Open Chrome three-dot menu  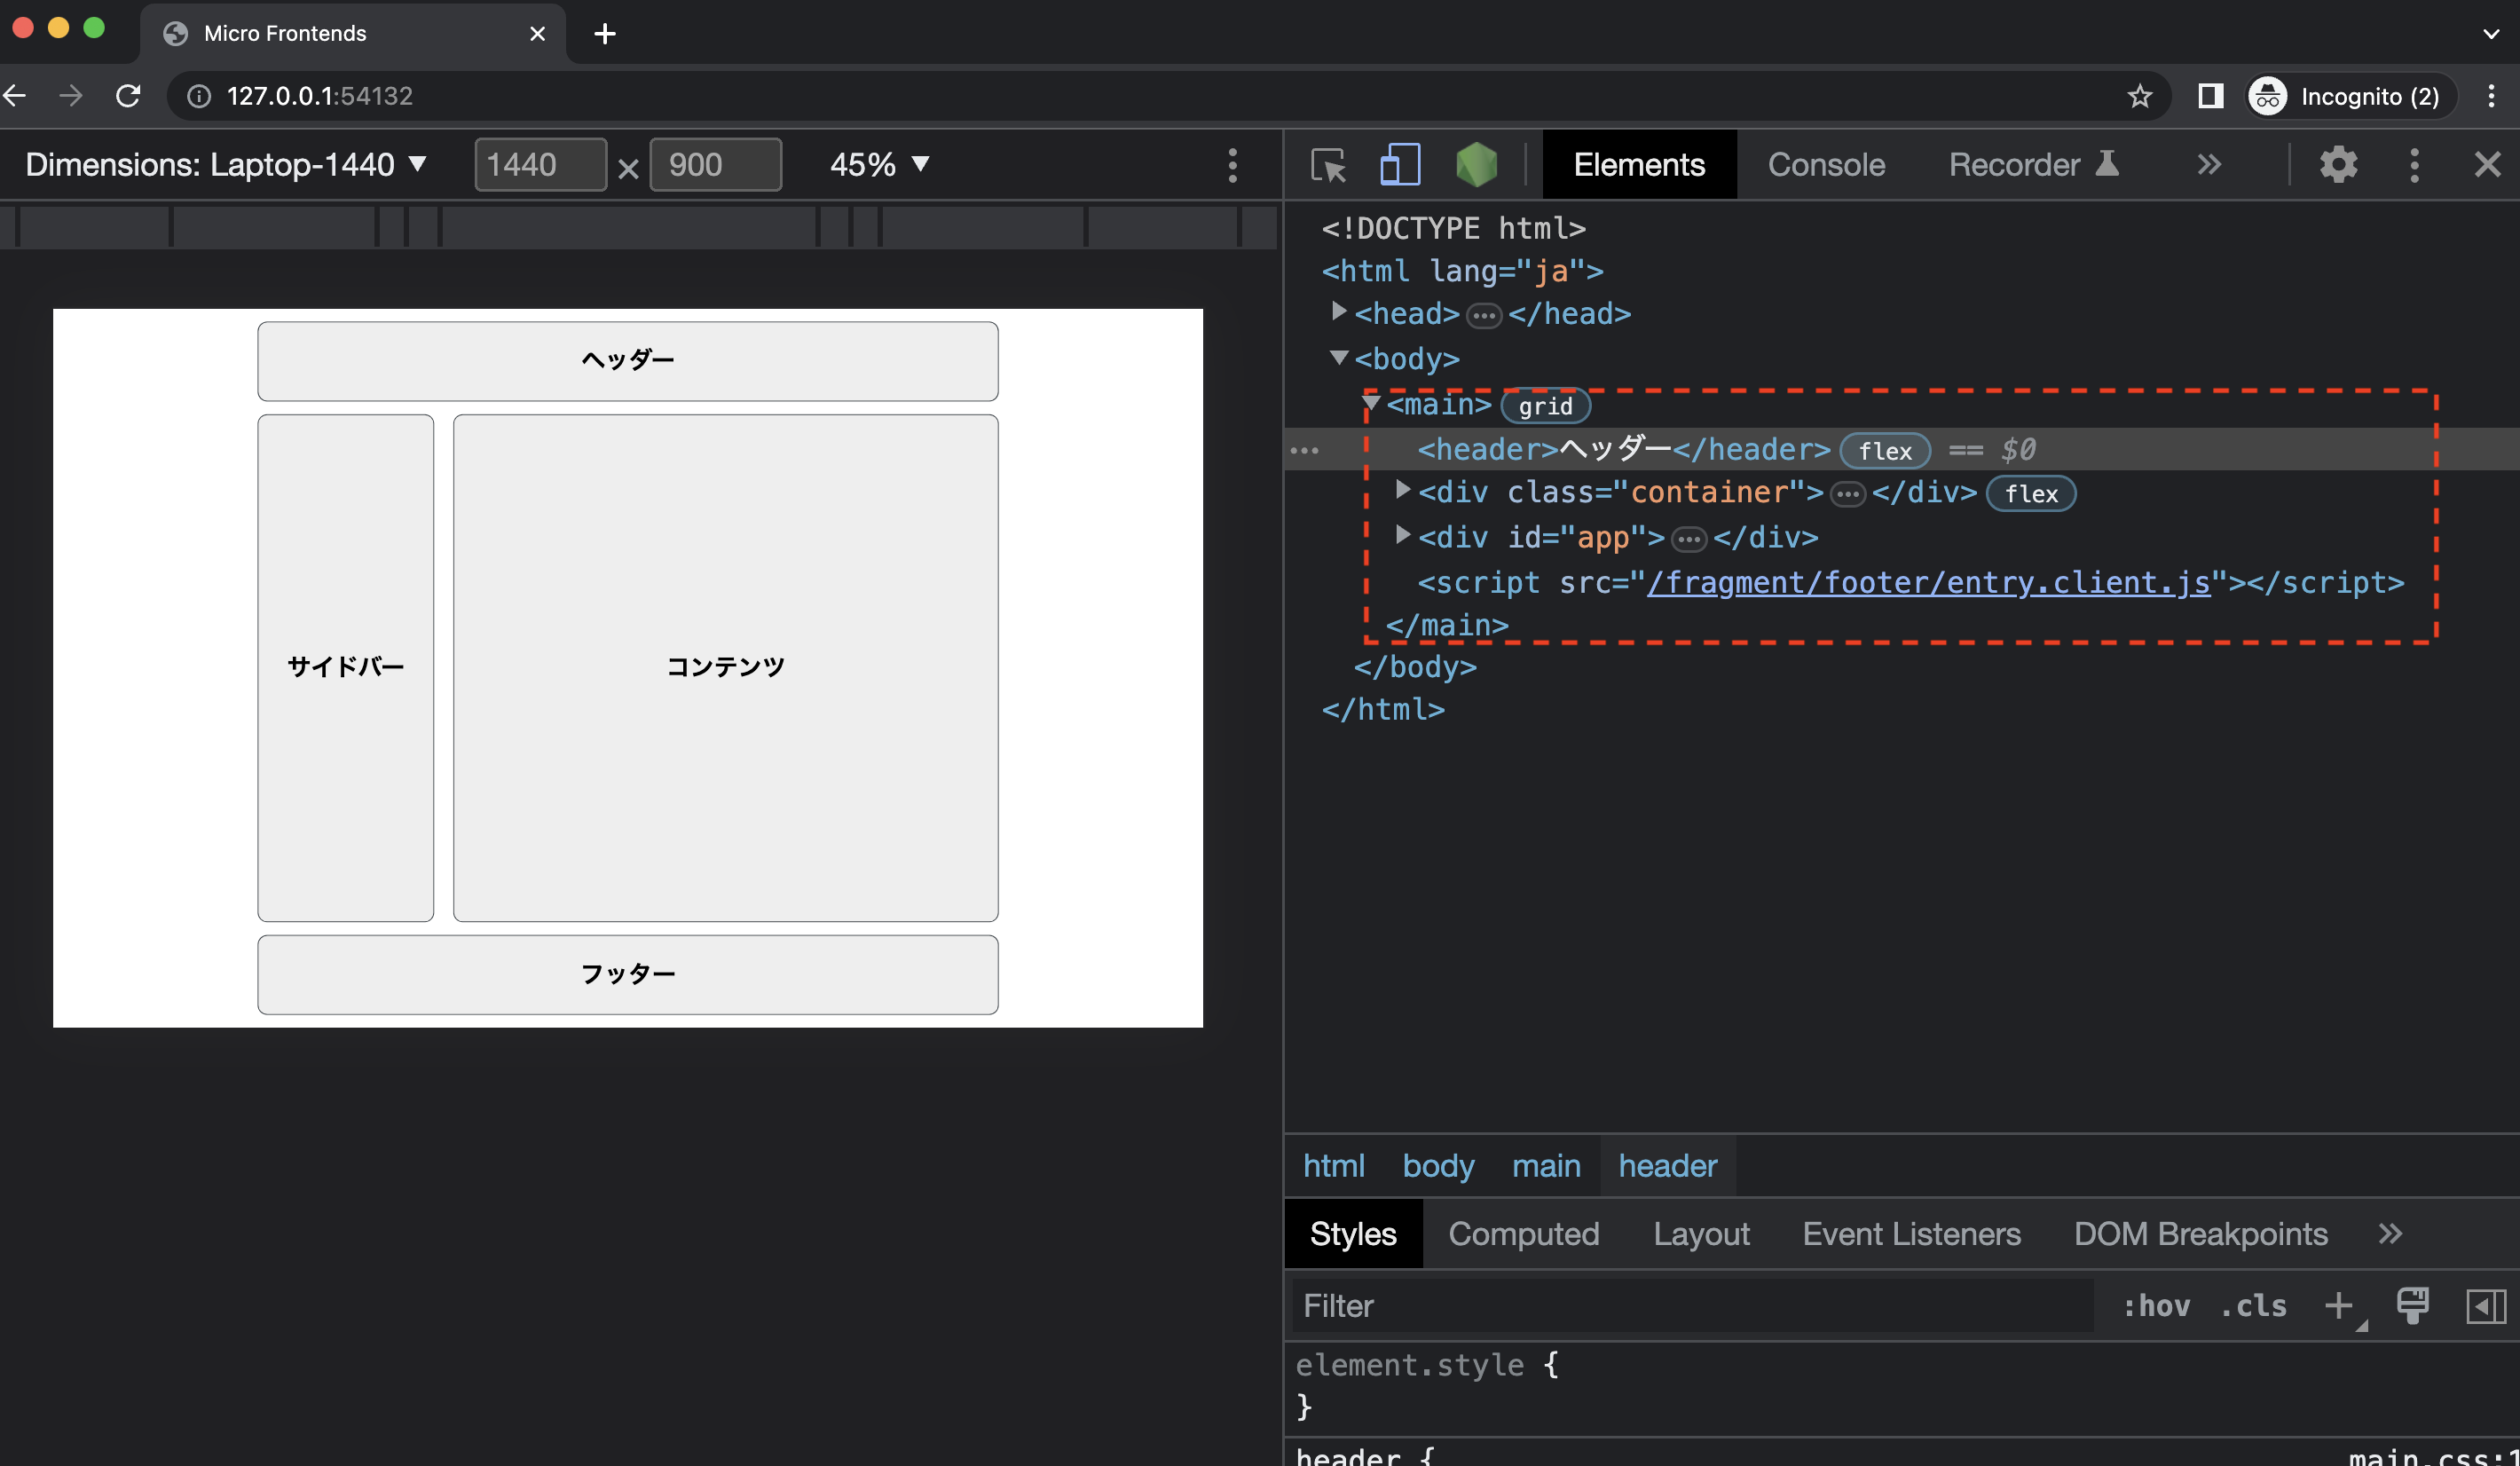tap(2491, 96)
